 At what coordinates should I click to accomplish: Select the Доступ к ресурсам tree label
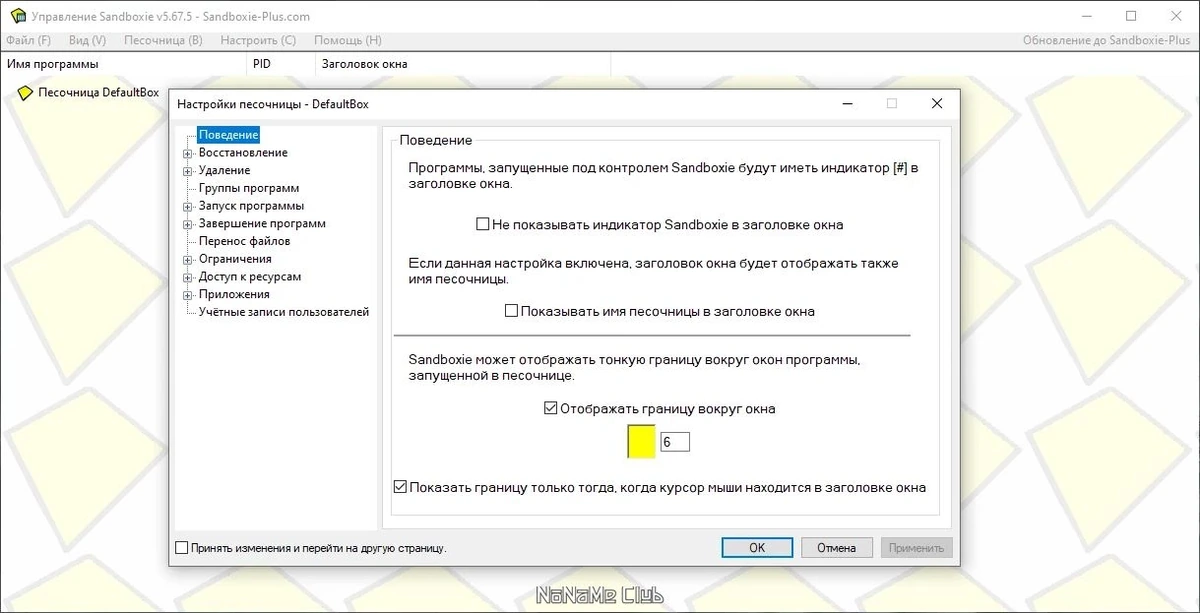click(250, 277)
